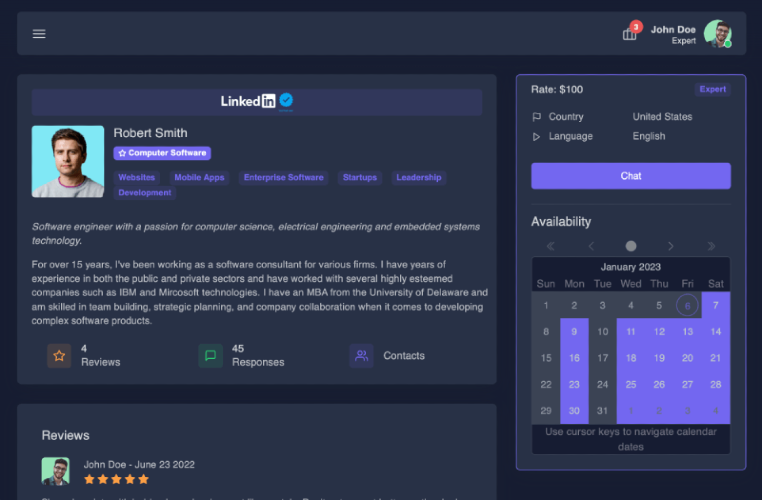Open the hamburger menu

tap(39, 34)
